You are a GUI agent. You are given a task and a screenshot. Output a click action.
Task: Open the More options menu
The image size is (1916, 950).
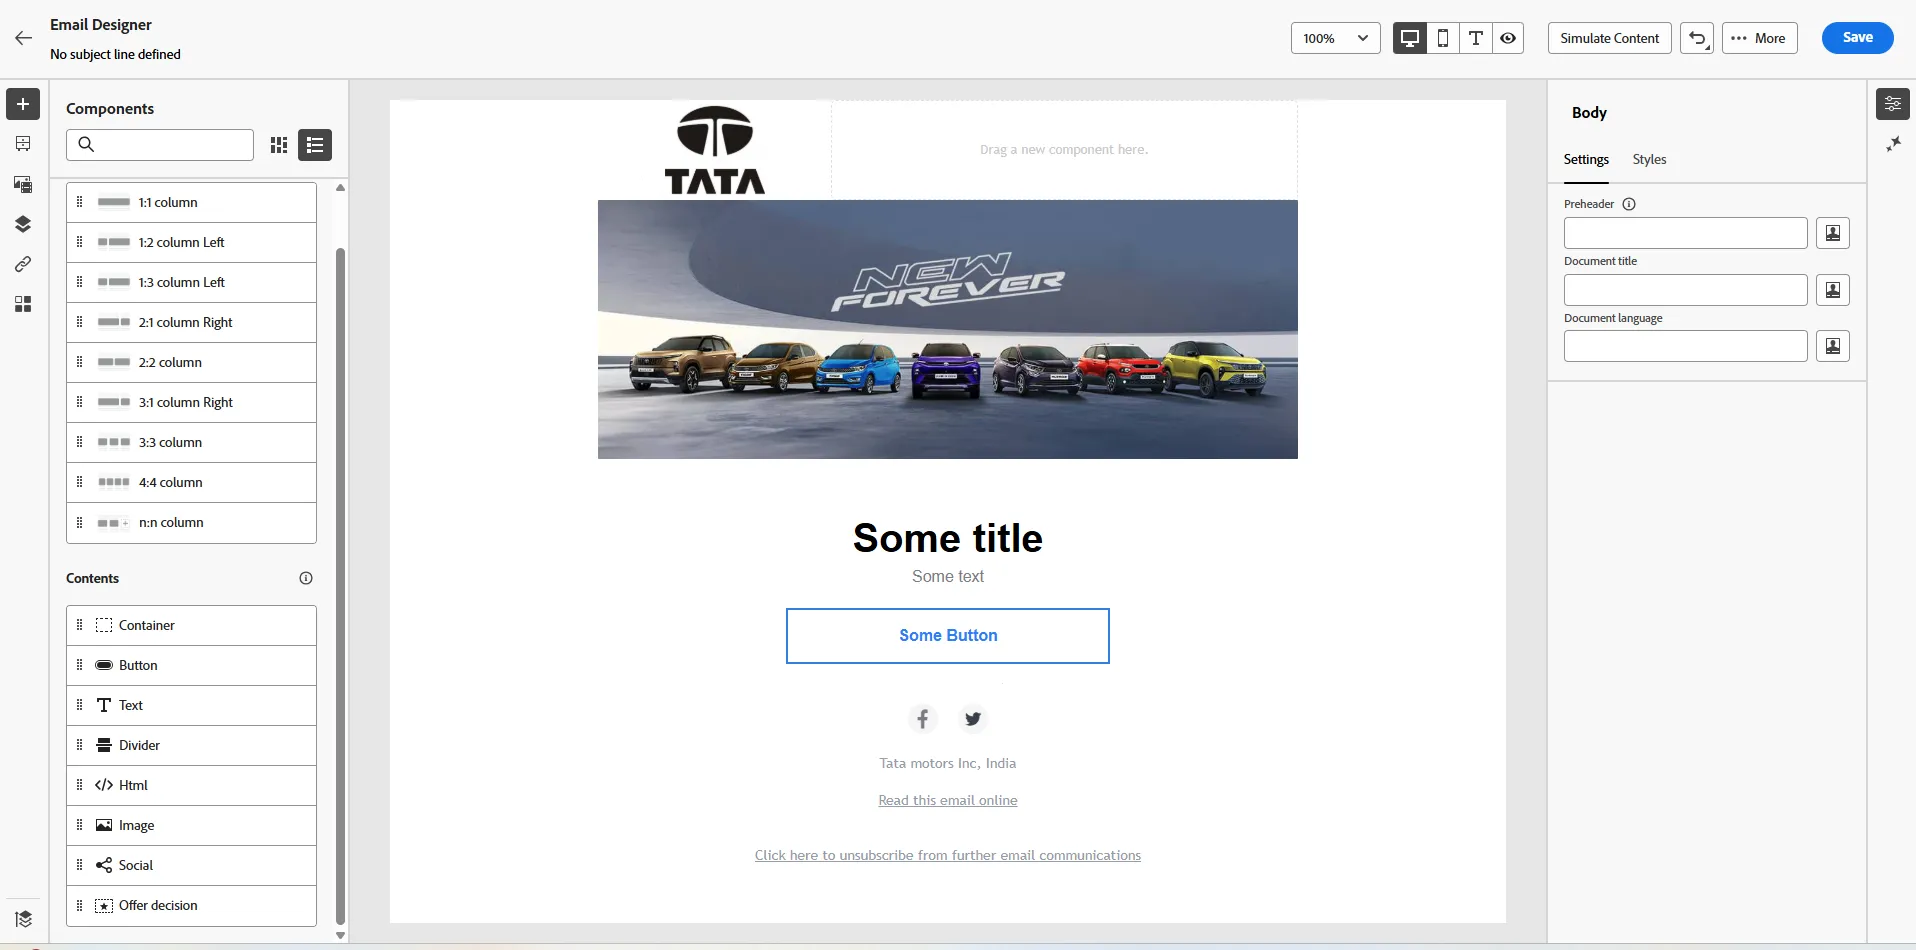point(1759,38)
